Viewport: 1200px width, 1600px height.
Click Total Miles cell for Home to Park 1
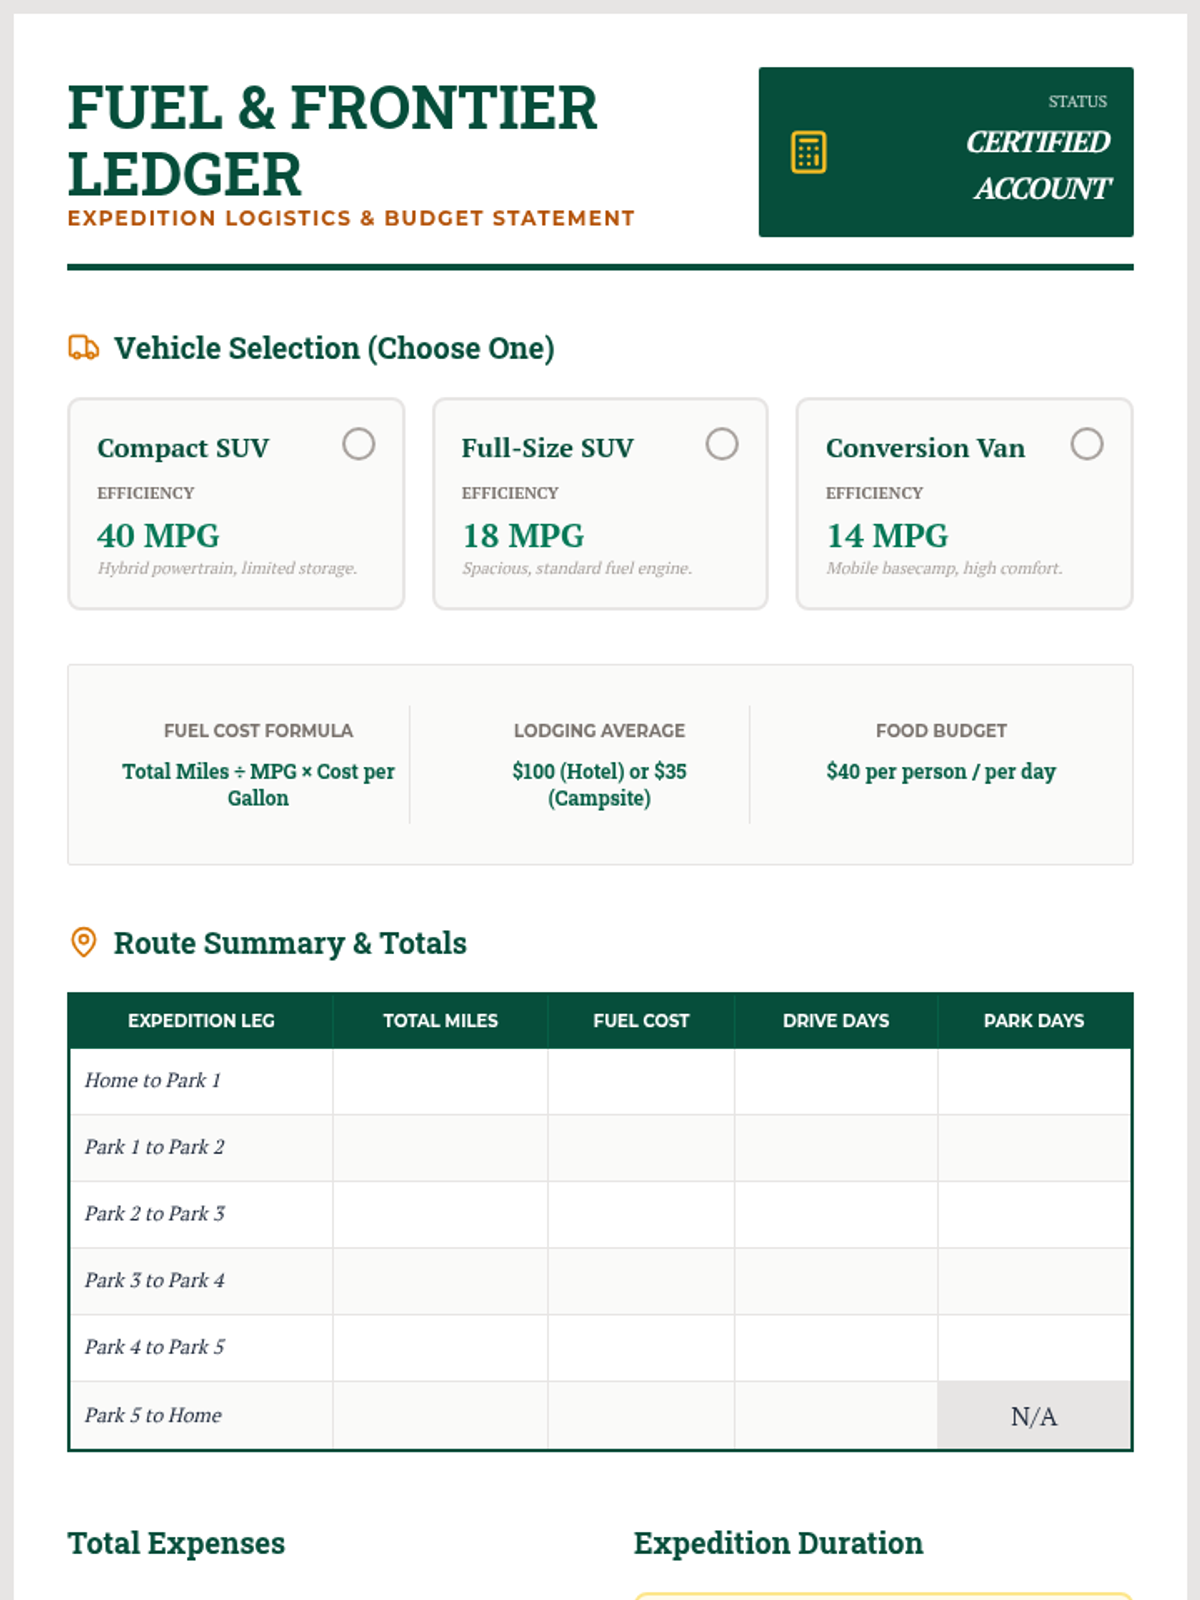440,1081
